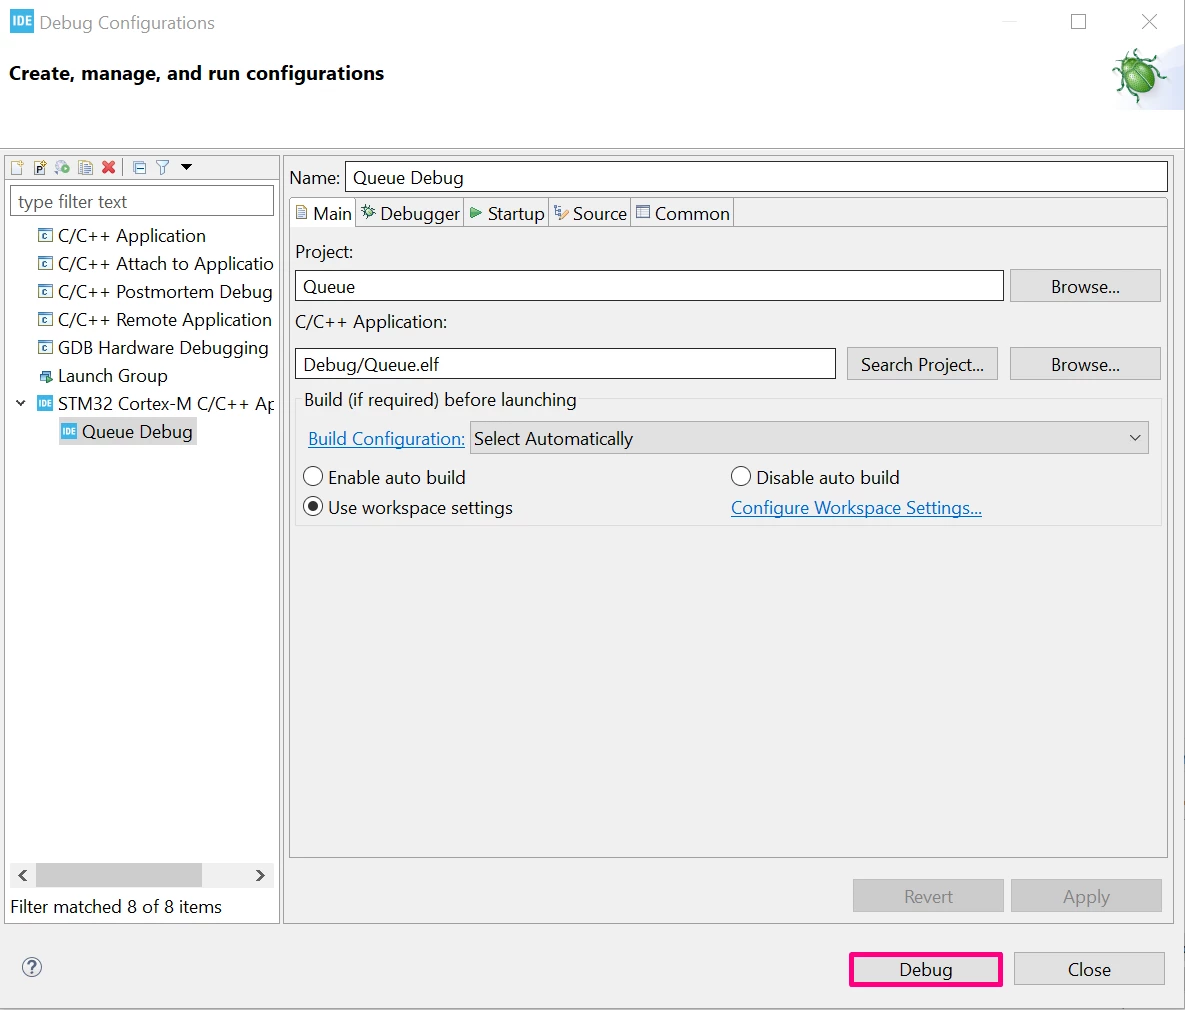Click the filter text search field

coord(142,201)
